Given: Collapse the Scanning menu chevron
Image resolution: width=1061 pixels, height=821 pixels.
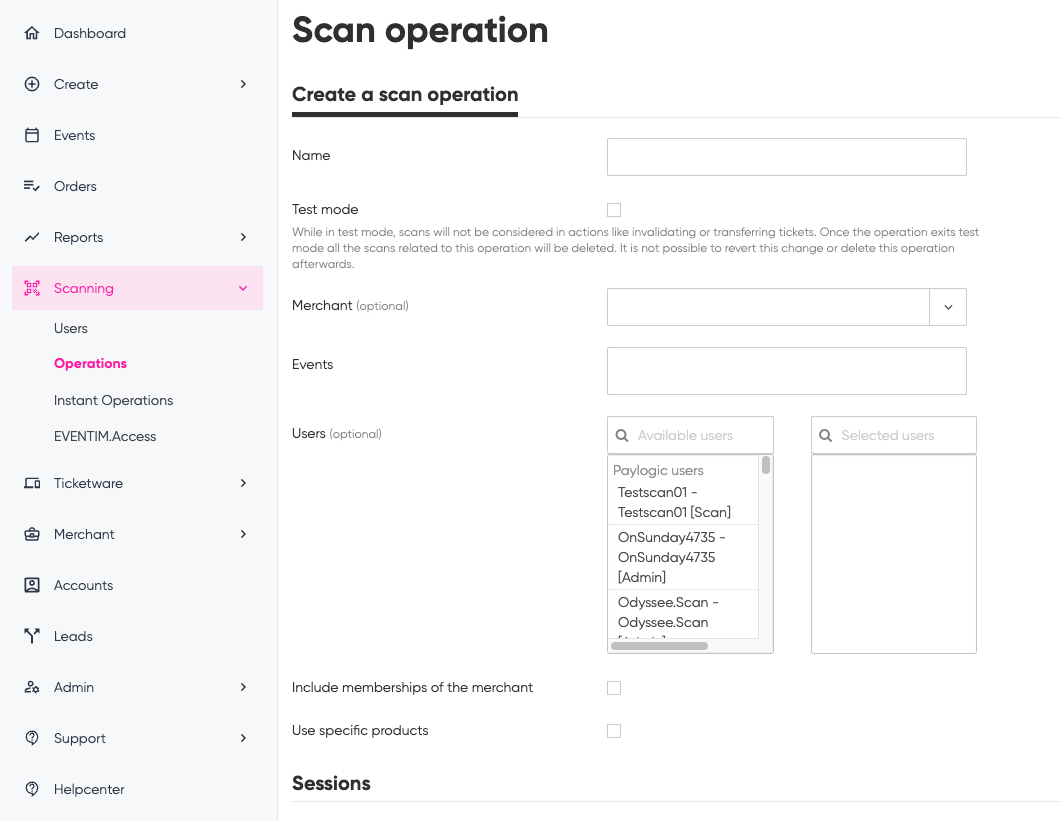Looking at the screenshot, I should pos(243,288).
